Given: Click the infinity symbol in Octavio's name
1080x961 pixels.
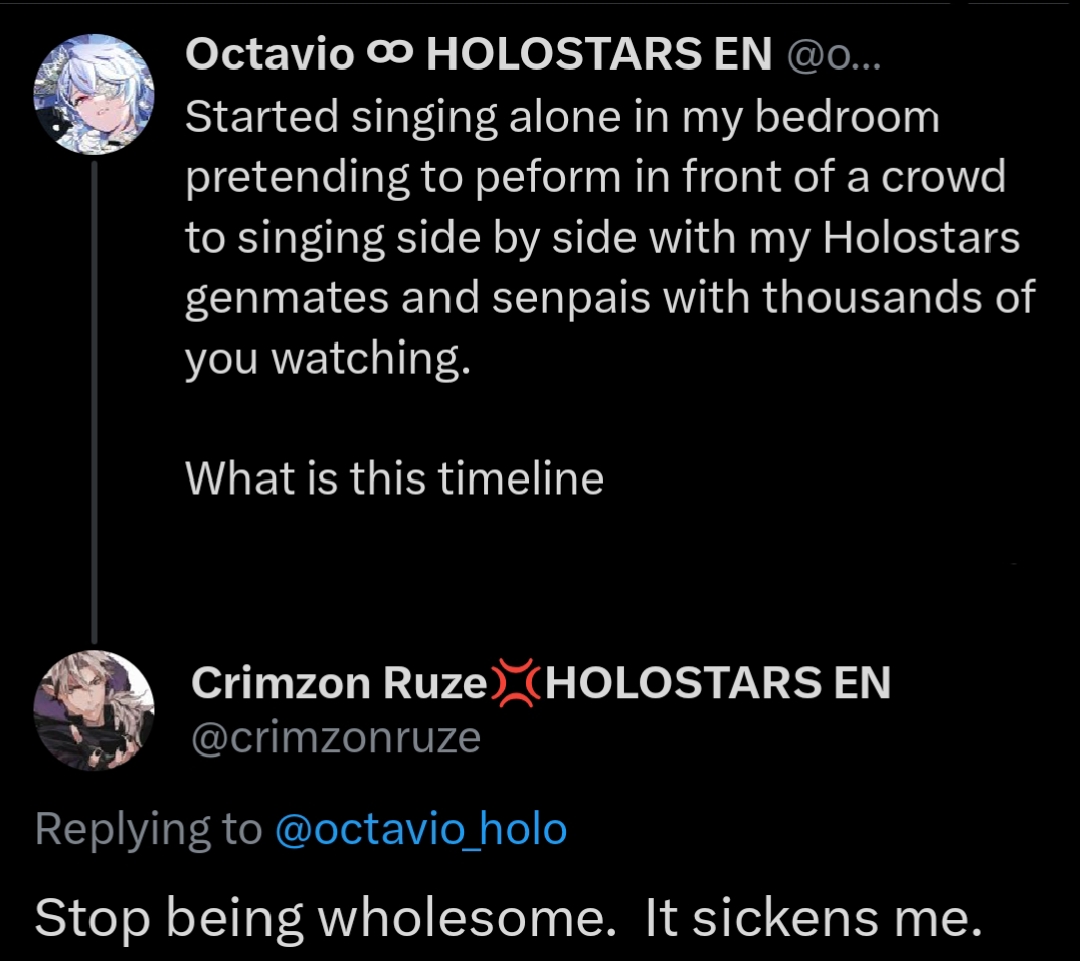Looking at the screenshot, I should (x=391, y=57).
